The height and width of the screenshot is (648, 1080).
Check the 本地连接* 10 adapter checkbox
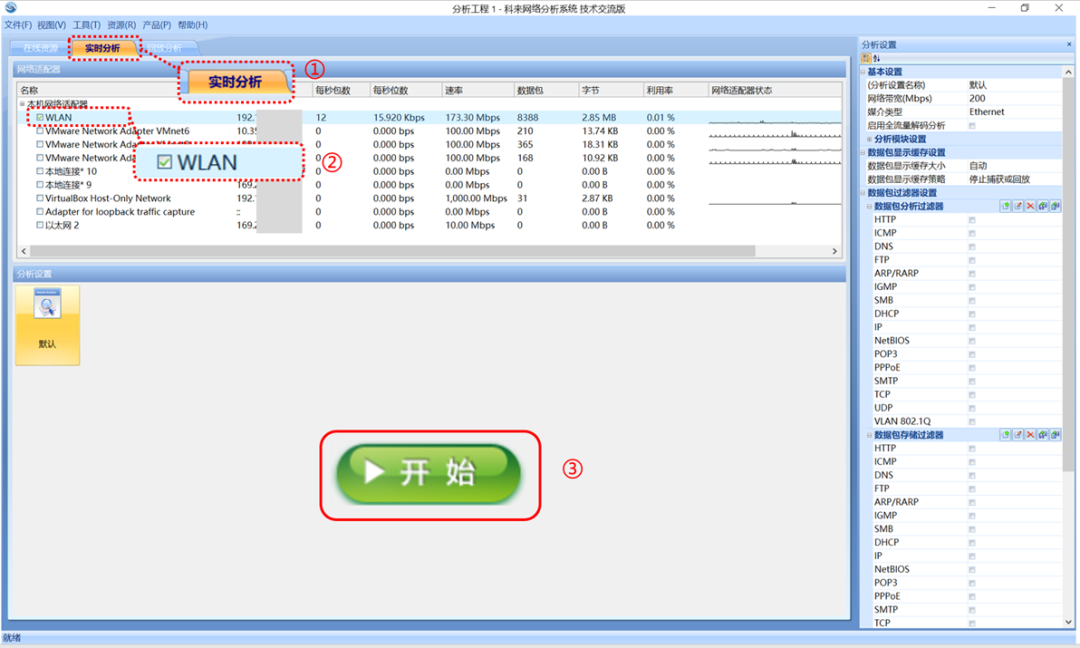pos(40,171)
